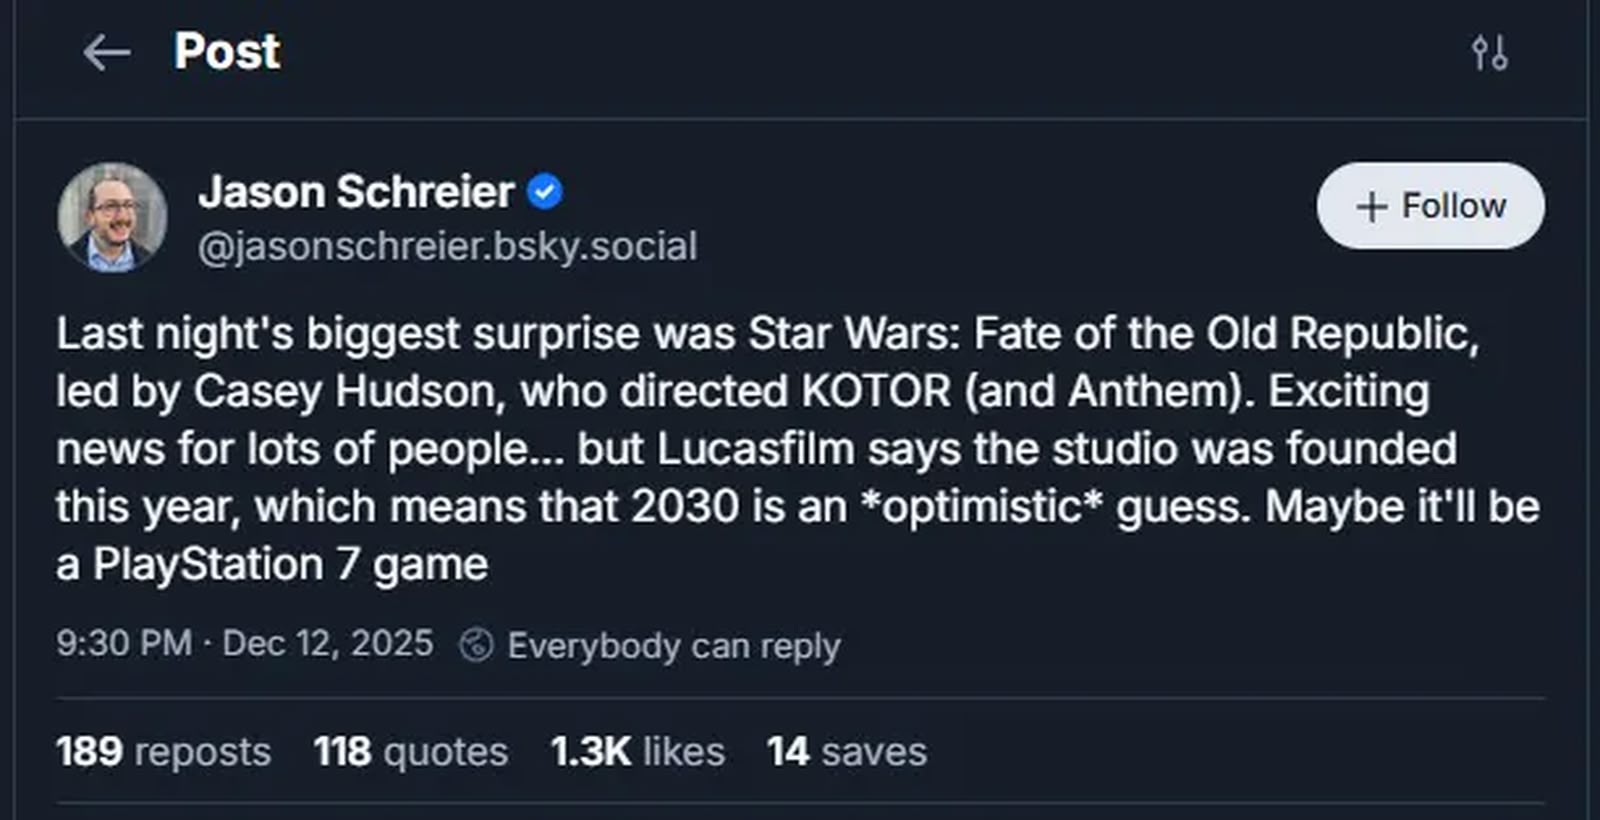Click the globe icon beside reply settings
This screenshot has height=820, width=1600.
(476, 645)
